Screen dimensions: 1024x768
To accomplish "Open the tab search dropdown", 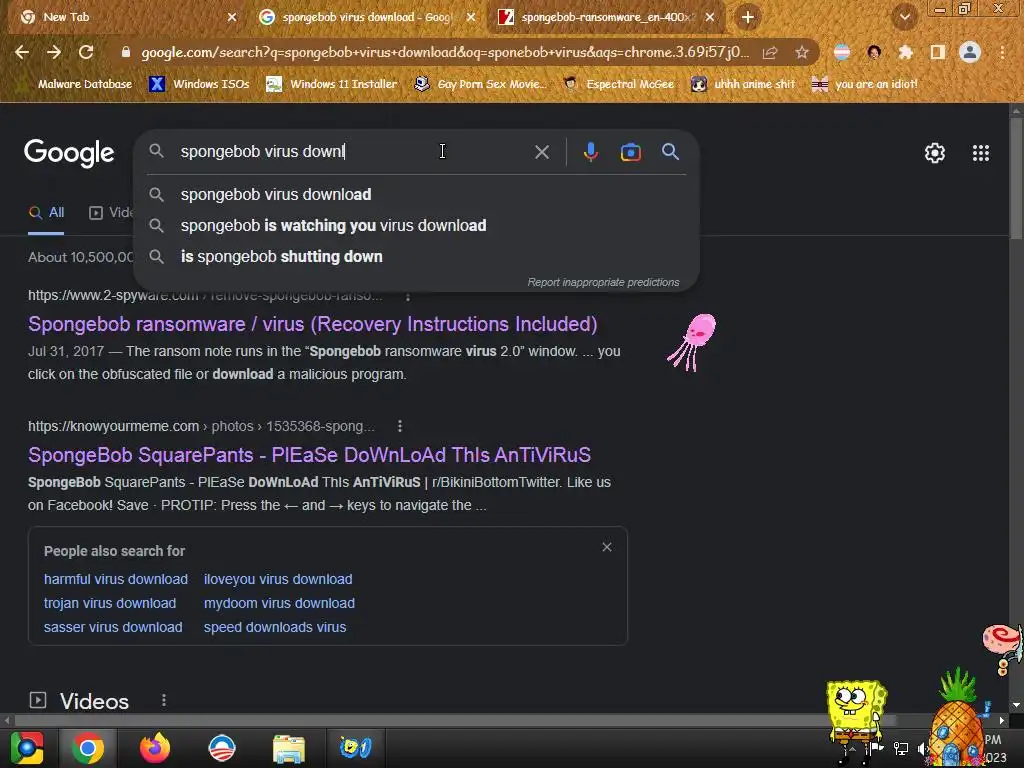I will [x=905, y=17].
